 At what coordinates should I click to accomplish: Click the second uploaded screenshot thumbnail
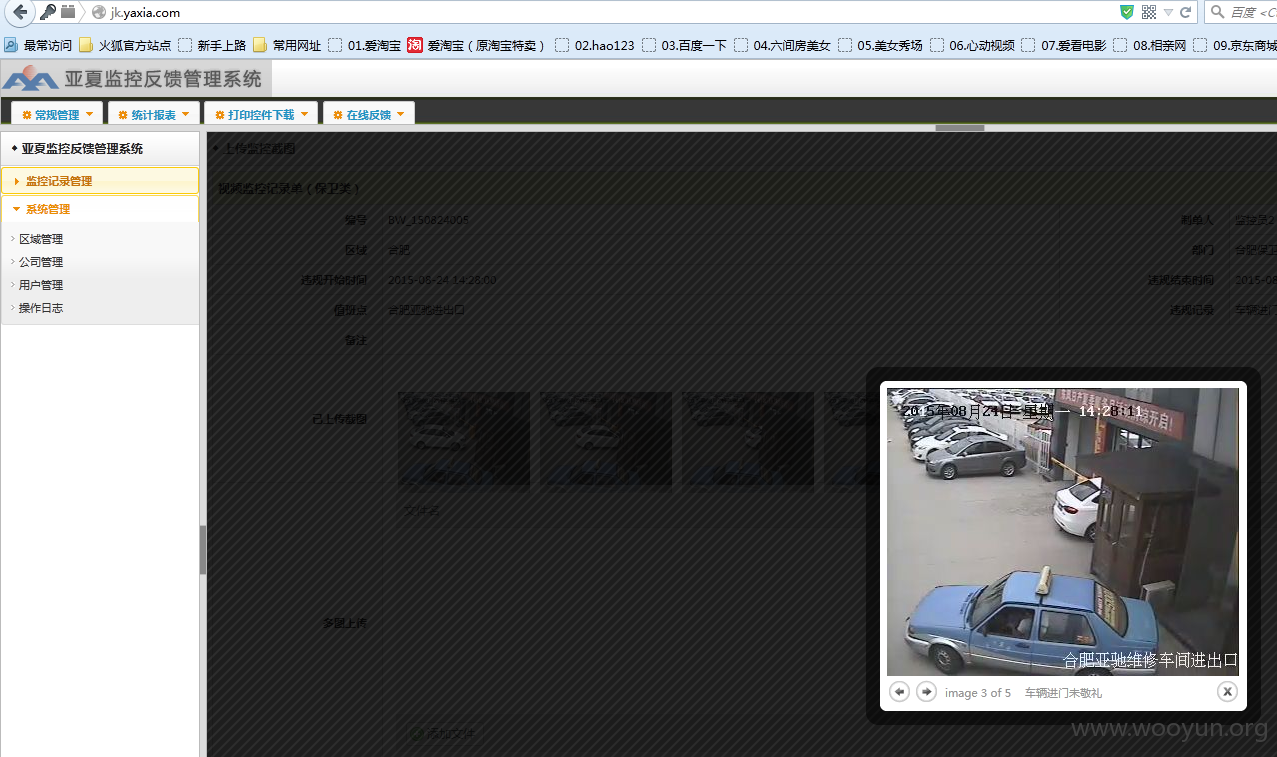pyautogui.click(x=606, y=439)
